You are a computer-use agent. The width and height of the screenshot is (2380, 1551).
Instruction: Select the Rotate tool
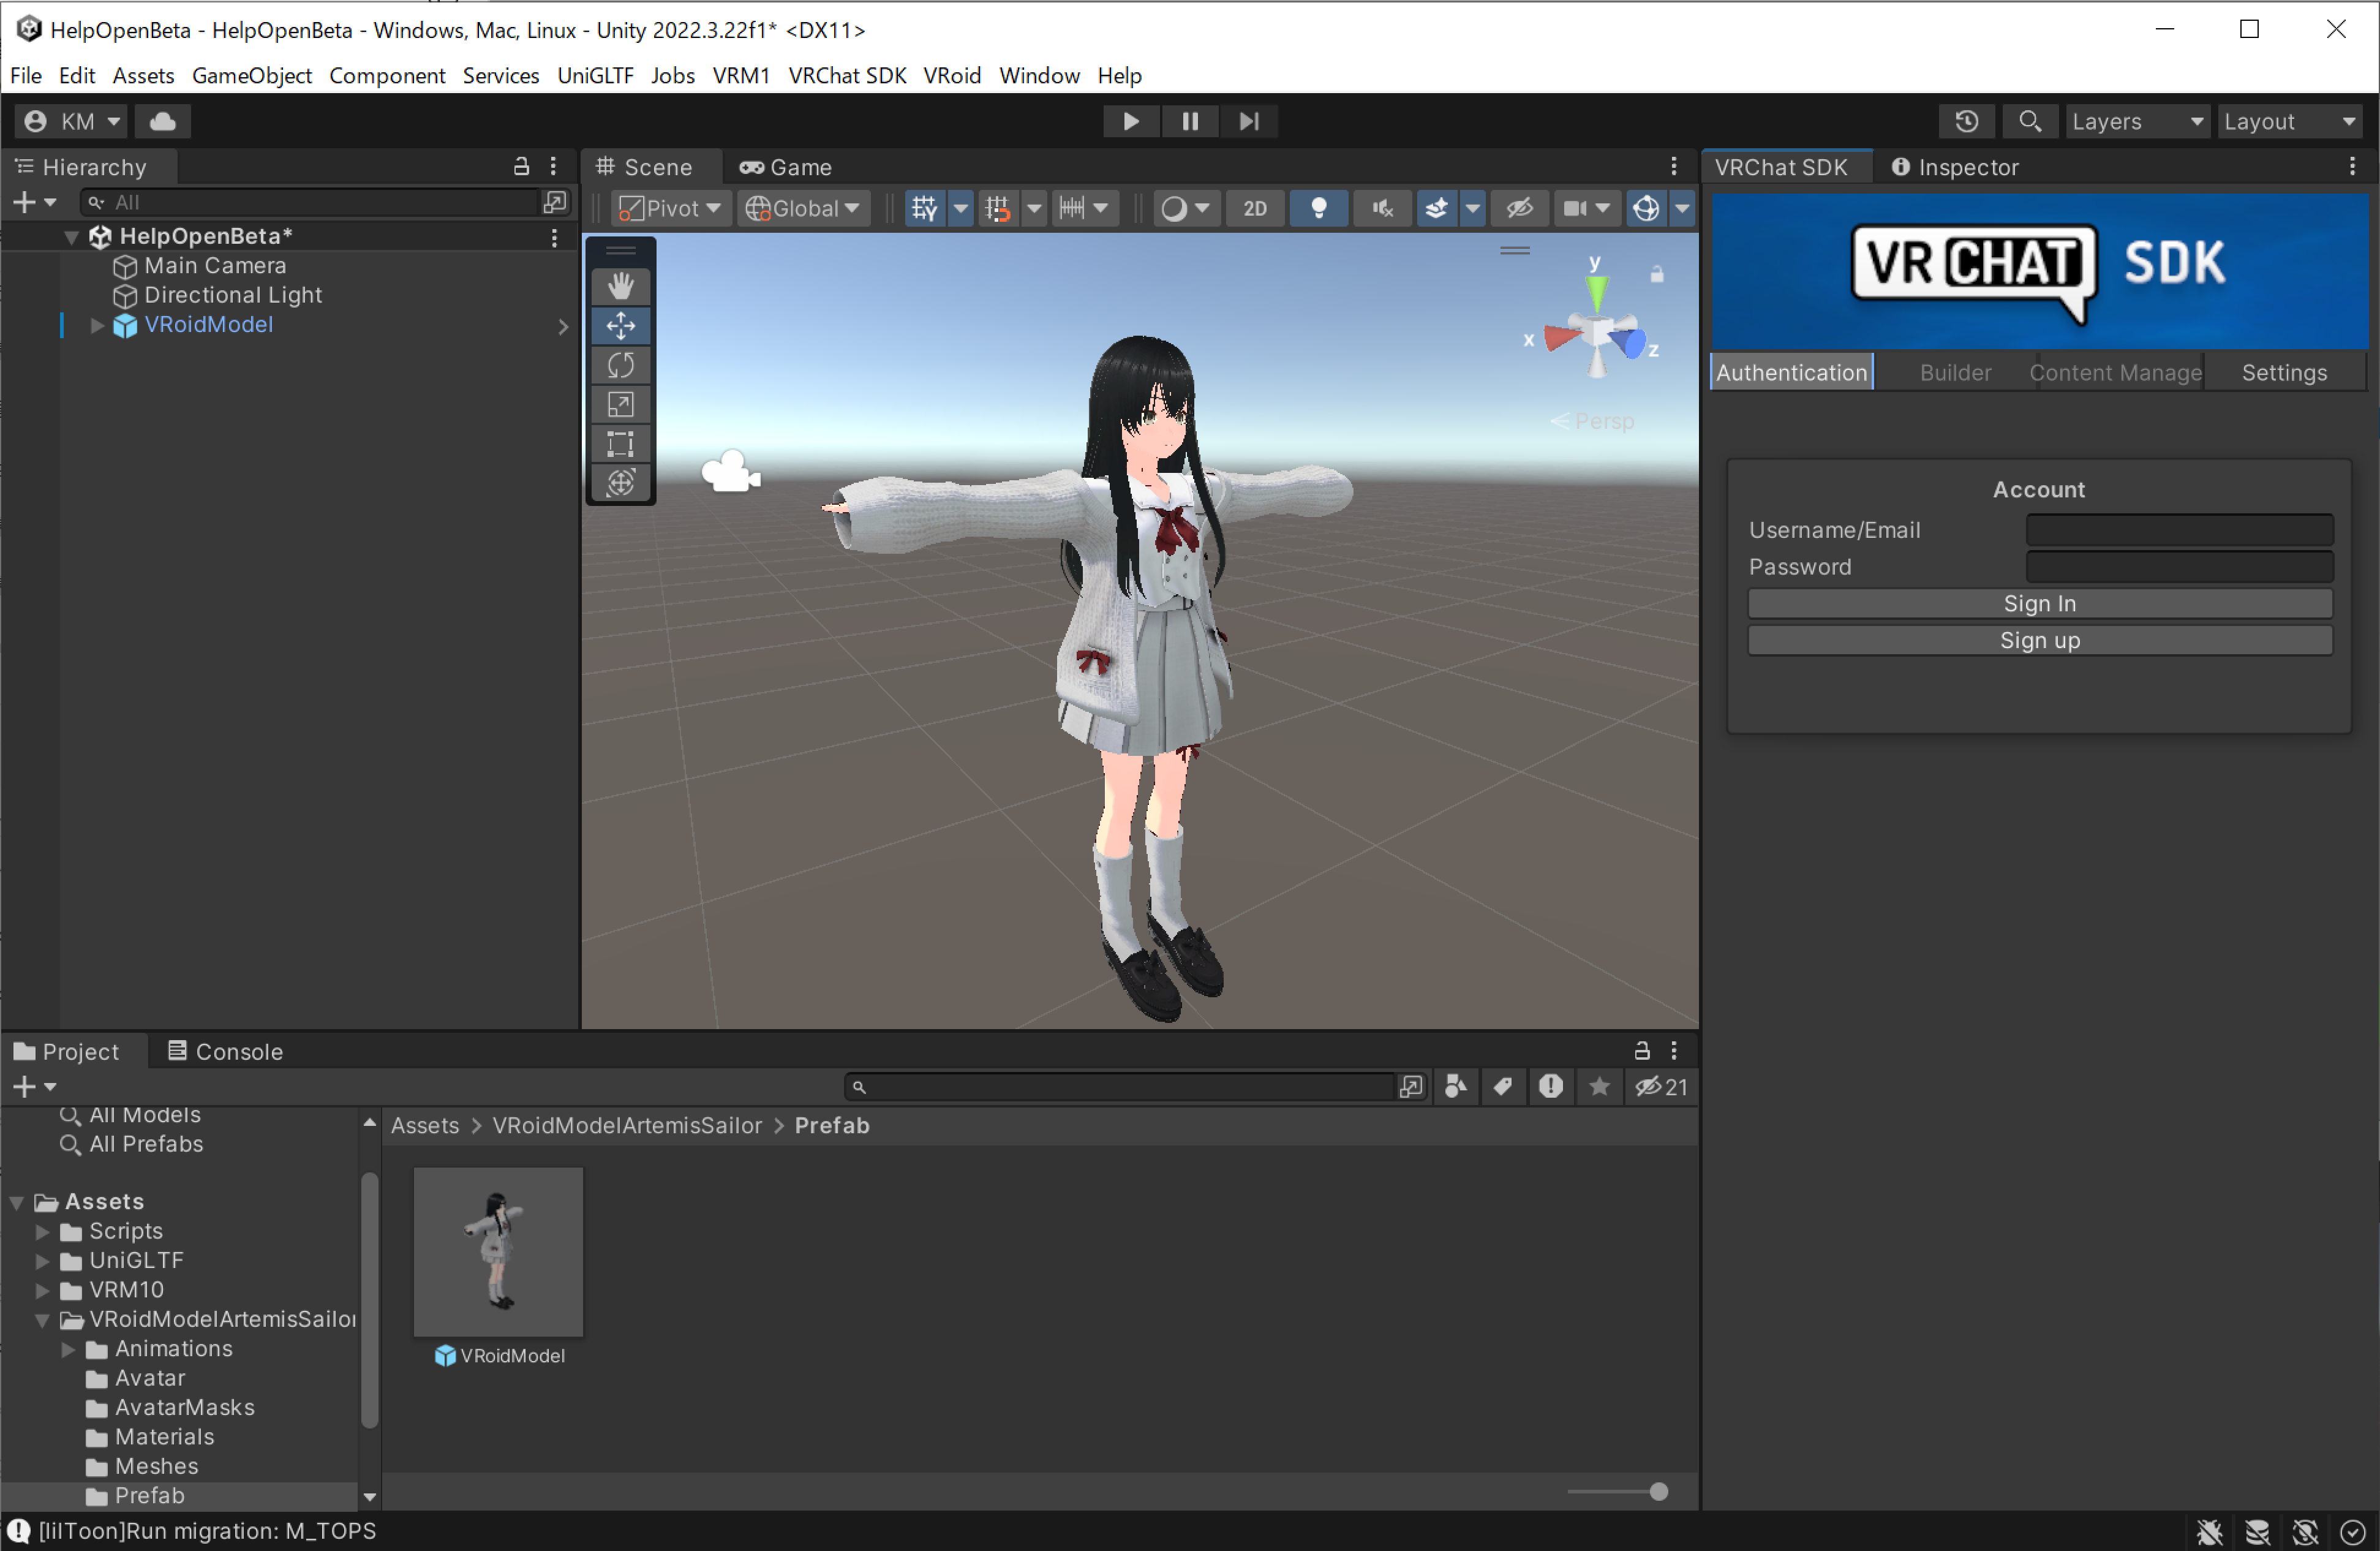pos(620,365)
